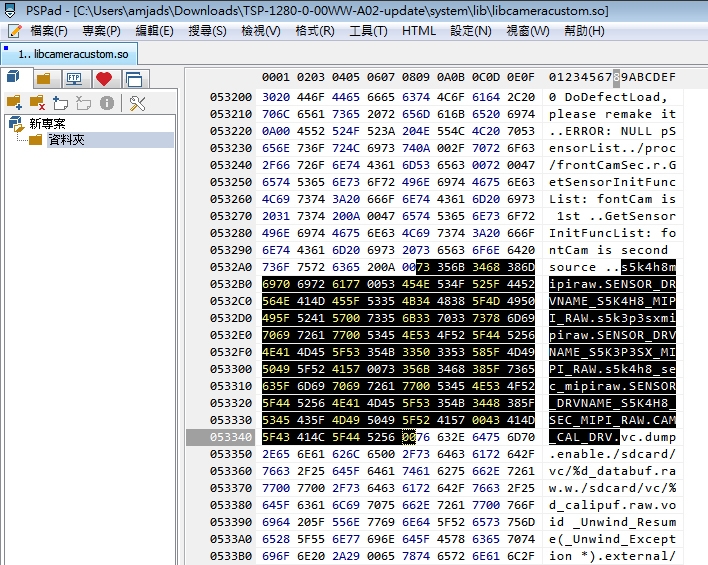Click hex value 3020 on row 053200
The width and height of the screenshot is (708, 565).
[276, 97]
